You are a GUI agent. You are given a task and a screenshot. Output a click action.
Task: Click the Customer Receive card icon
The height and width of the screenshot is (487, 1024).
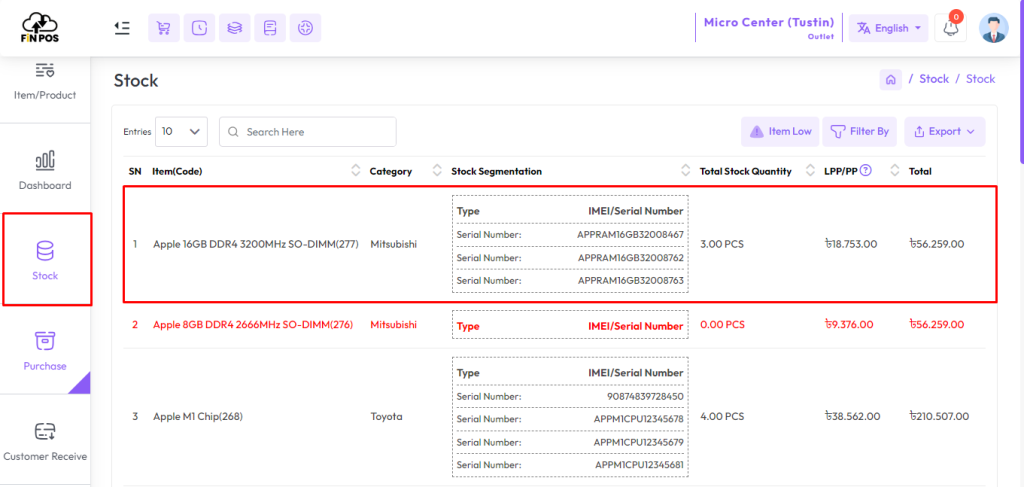click(x=45, y=431)
